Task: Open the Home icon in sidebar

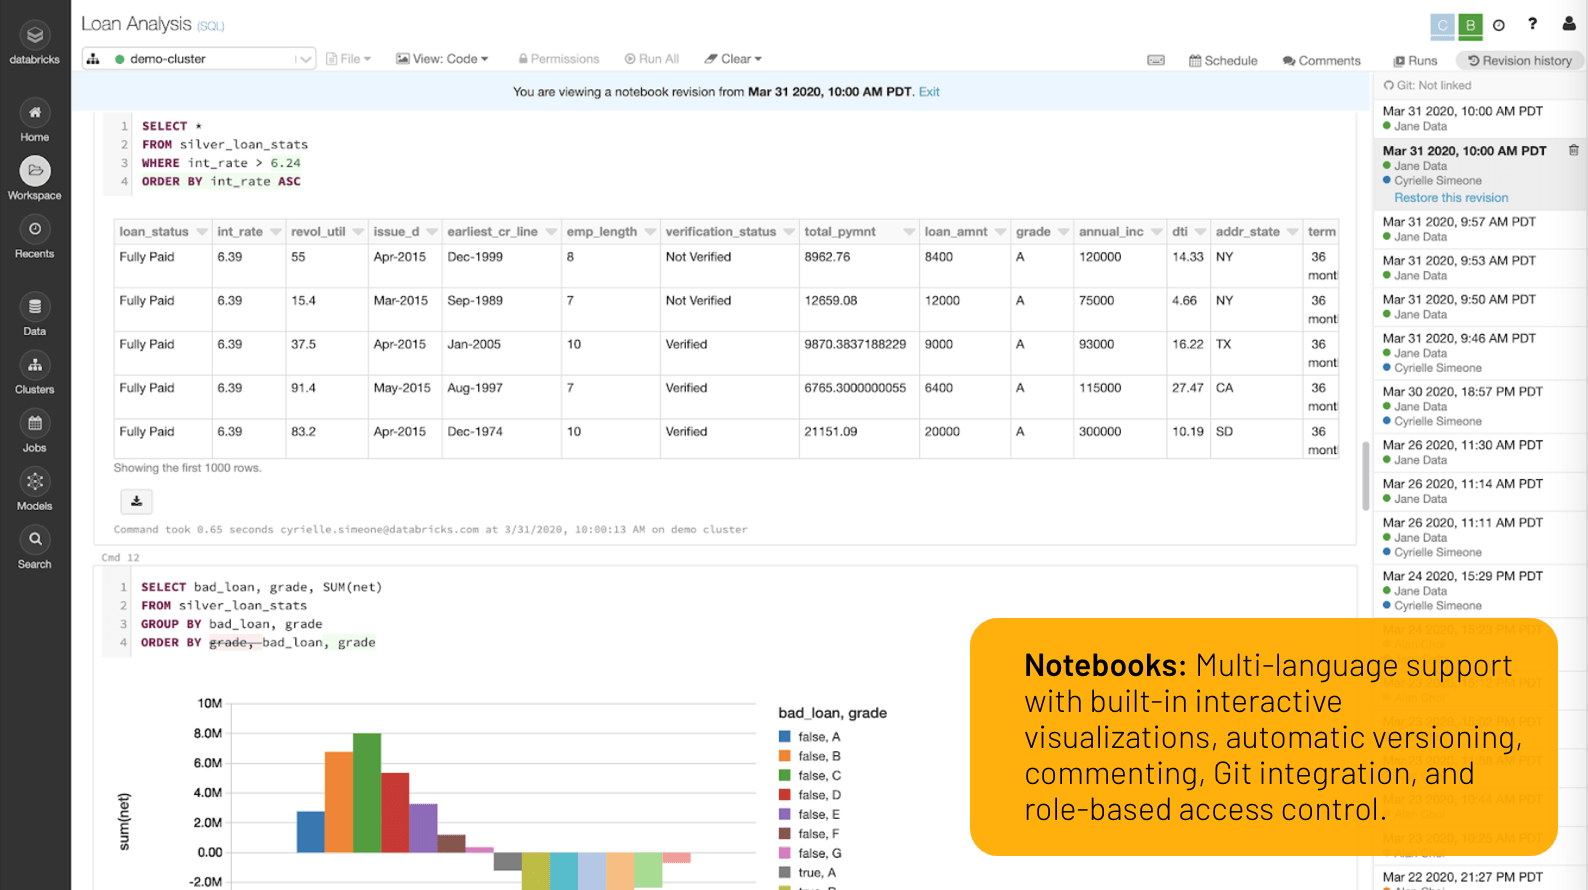Action: pos(35,113)
